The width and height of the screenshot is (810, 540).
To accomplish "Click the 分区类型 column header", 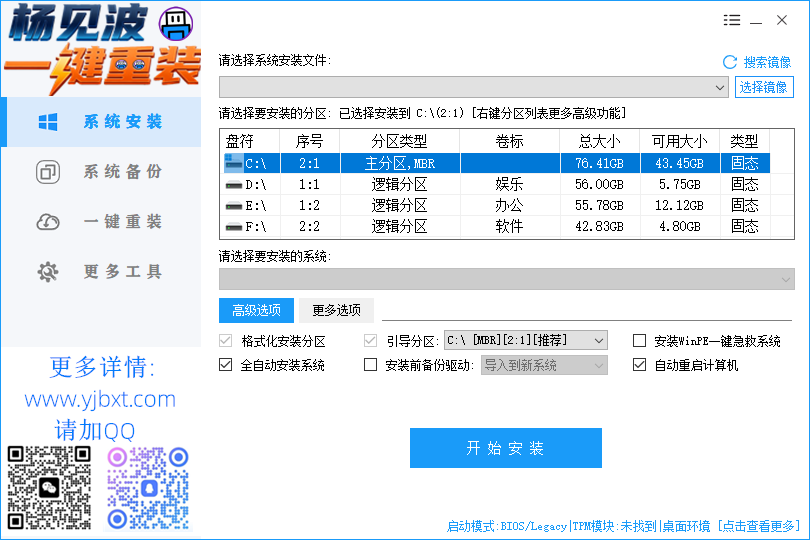I will [399, 141].
